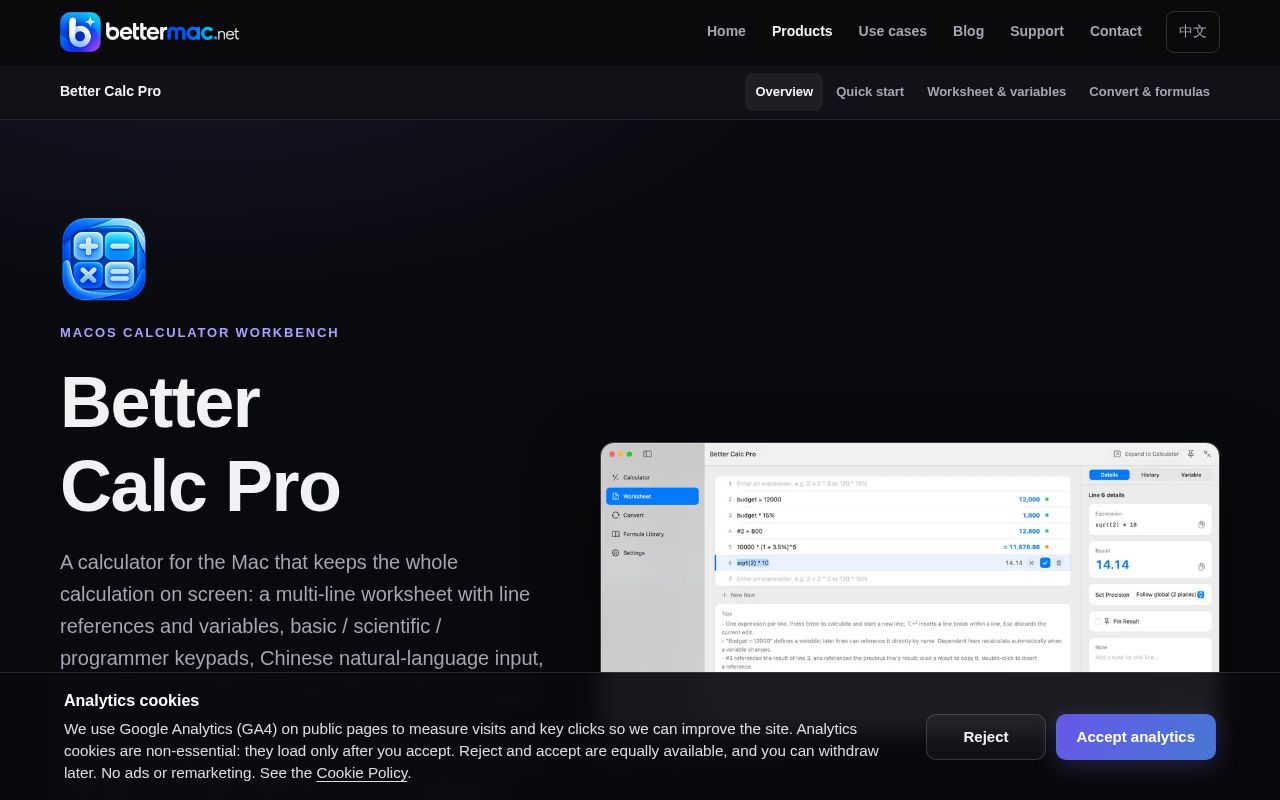Viewport: 1280px width, 800px height.
Task: Reject analytics cookies
Action: click(x=986, y=737)
